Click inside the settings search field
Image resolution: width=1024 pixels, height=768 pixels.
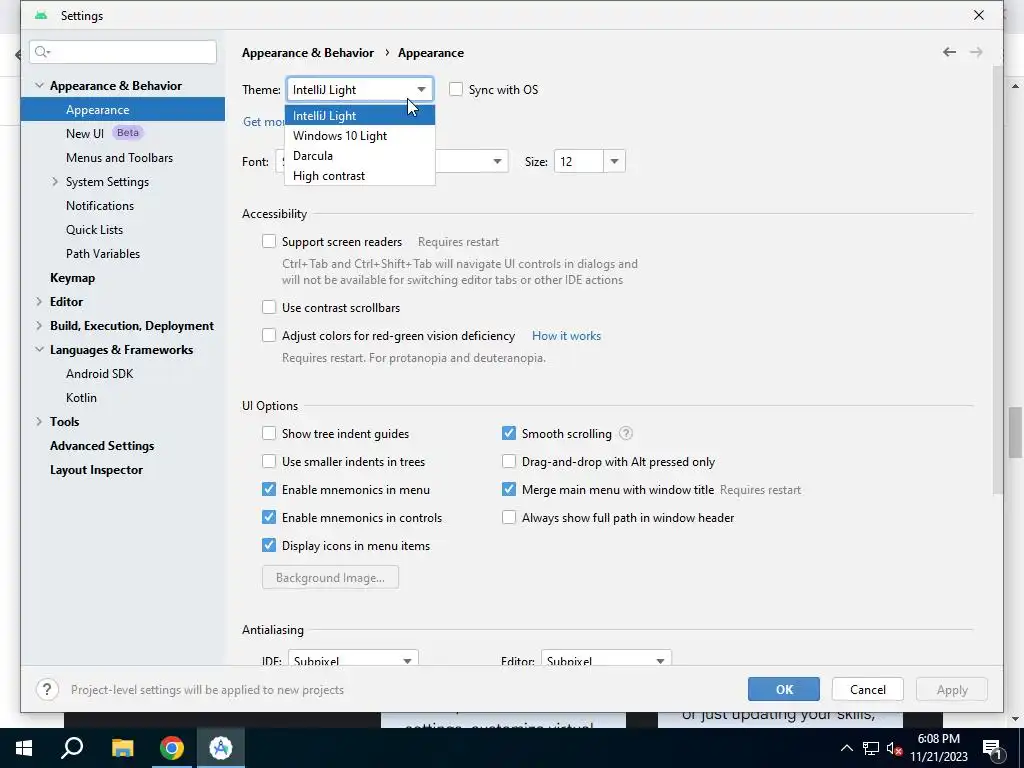[x=123, y=52]
